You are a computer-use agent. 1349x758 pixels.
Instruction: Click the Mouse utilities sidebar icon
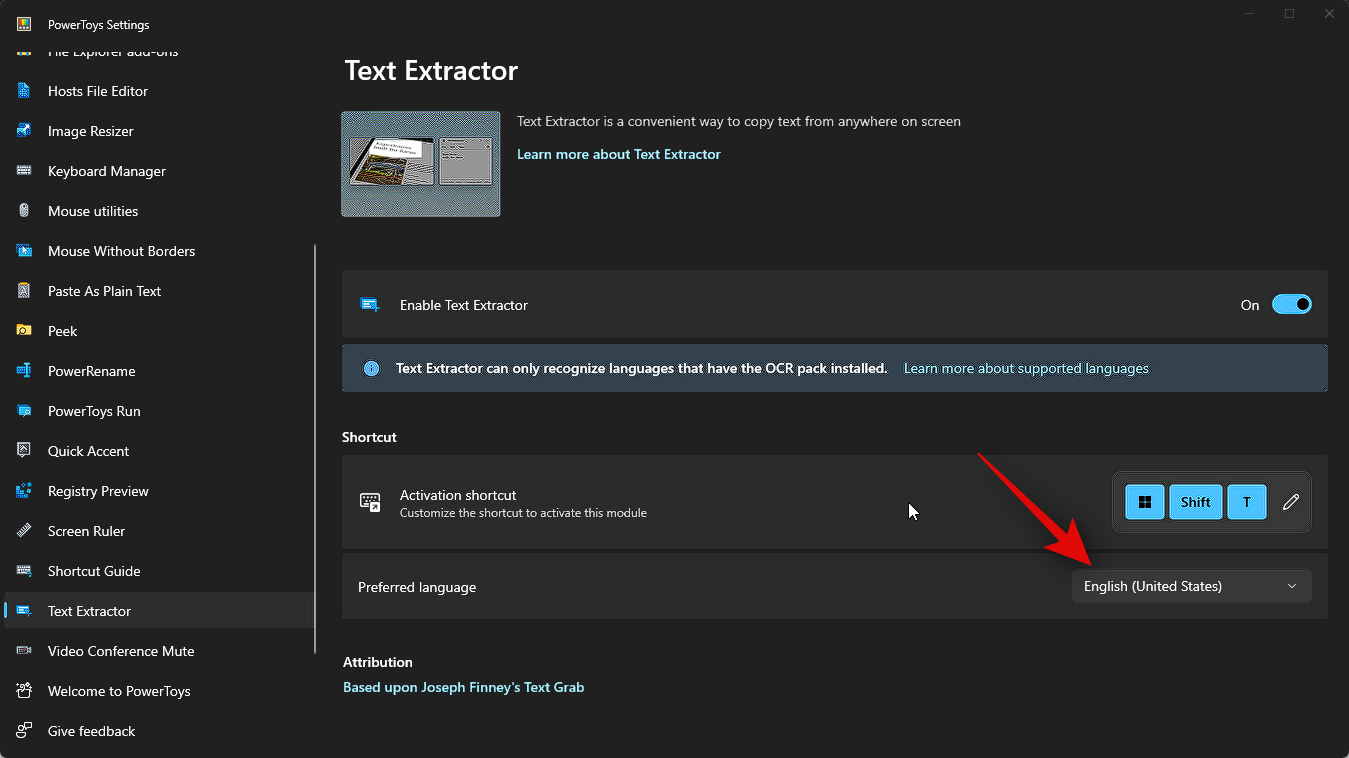[25, 211]
